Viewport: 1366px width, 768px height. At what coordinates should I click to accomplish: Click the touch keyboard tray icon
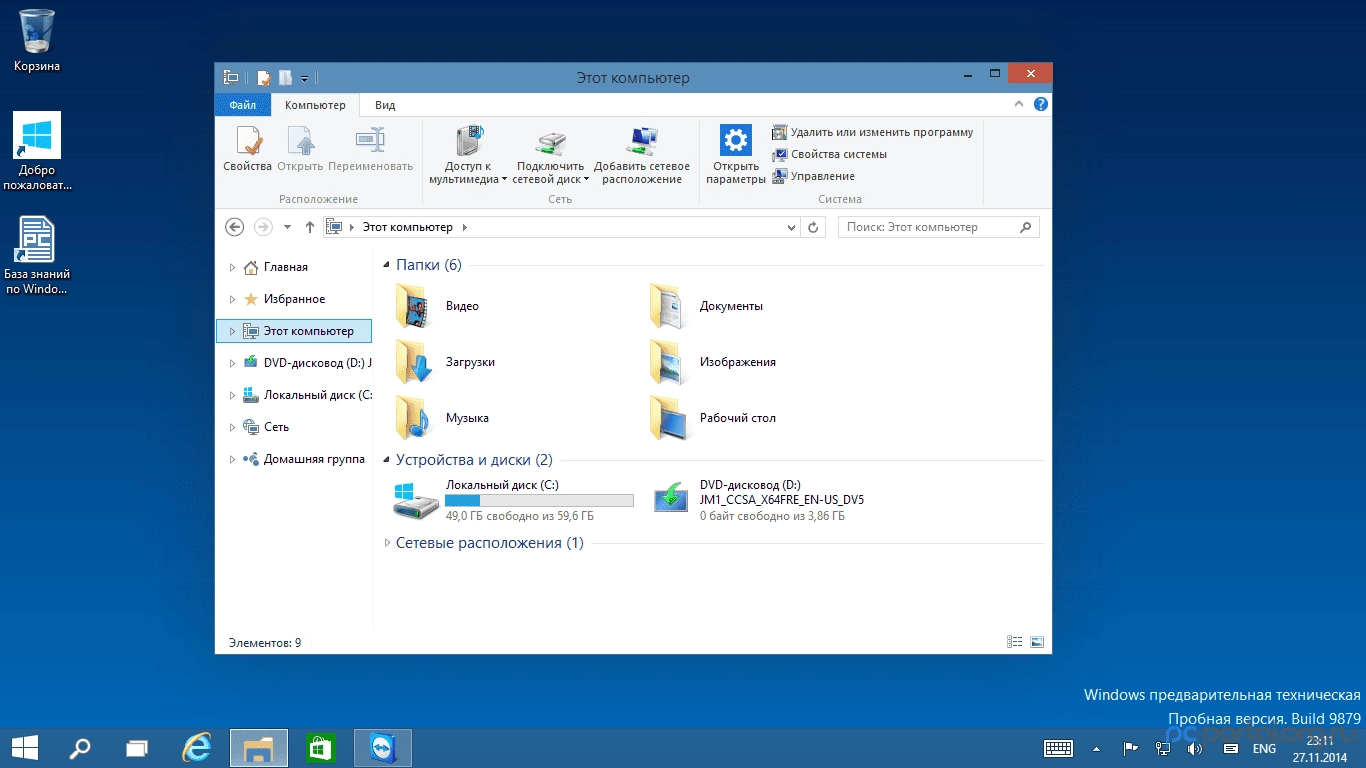[x=1058, y=748]
